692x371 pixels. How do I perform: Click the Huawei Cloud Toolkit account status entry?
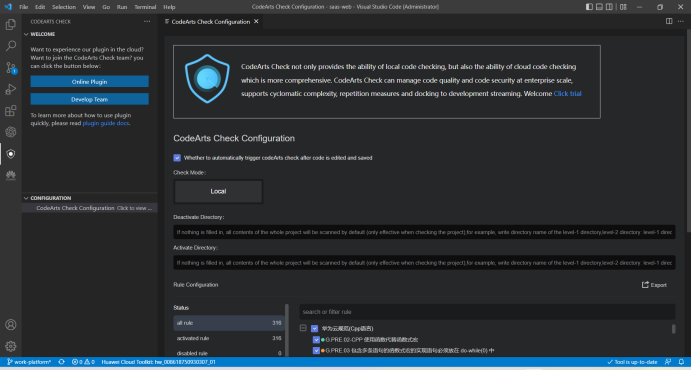pyautogui.click(x=158, y=362)
